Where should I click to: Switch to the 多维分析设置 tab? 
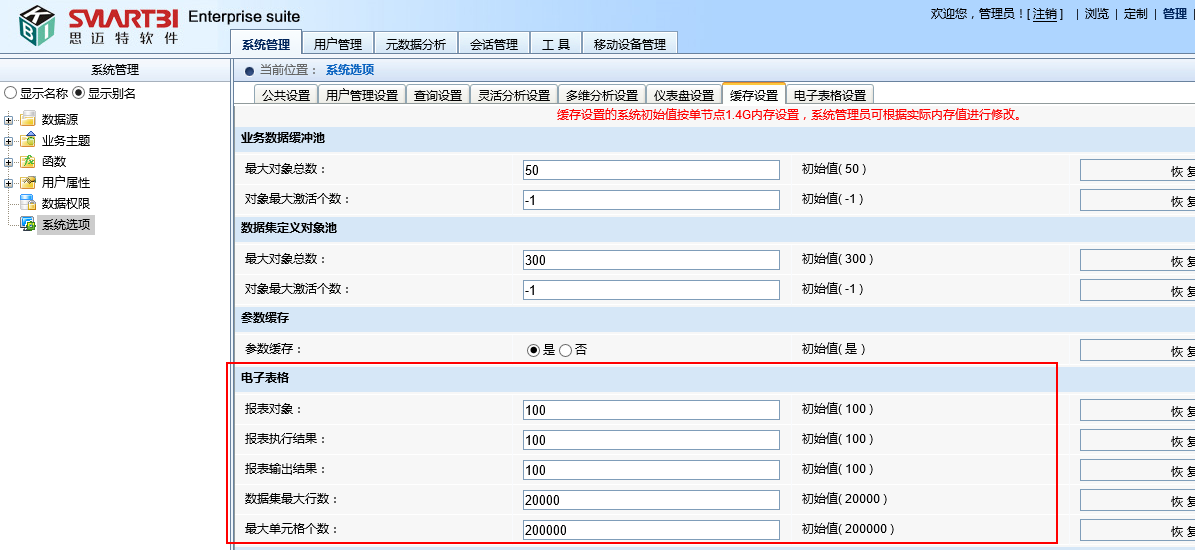coord(602,95)
